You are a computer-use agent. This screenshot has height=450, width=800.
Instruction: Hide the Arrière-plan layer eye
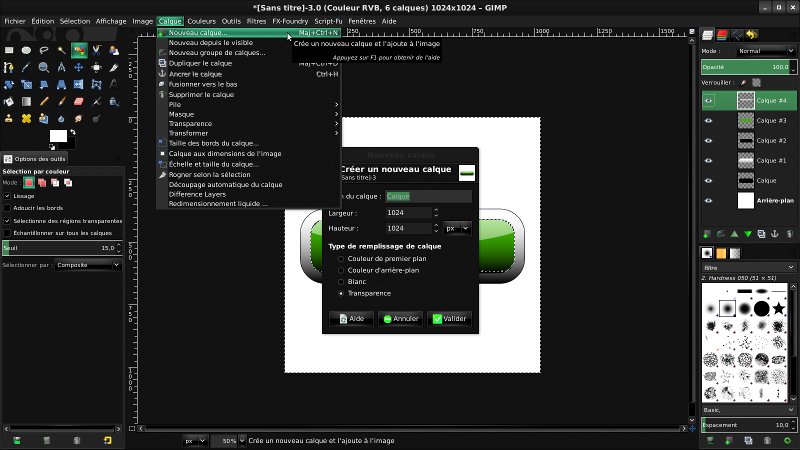(x=708, y=201)
